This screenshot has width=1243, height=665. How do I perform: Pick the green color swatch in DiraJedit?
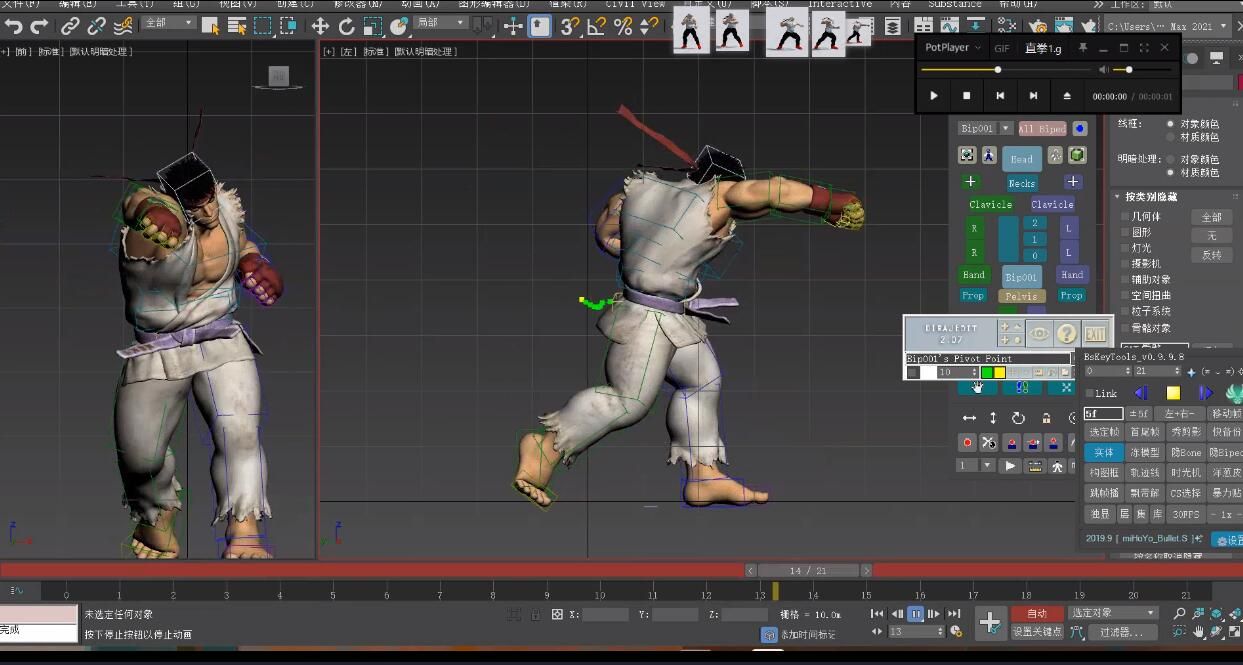click(x=987, y=373)
